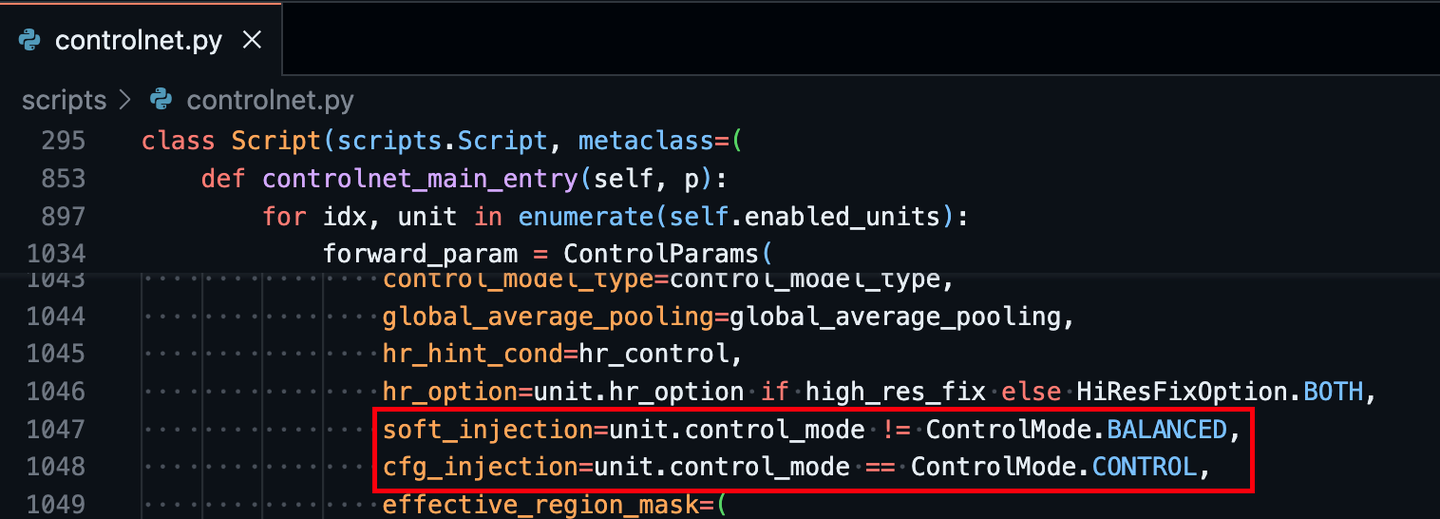Screen dimensions: 1440x519
Task: Click the breadcrumb separator chevron after scripts
Action: (125, 100)
